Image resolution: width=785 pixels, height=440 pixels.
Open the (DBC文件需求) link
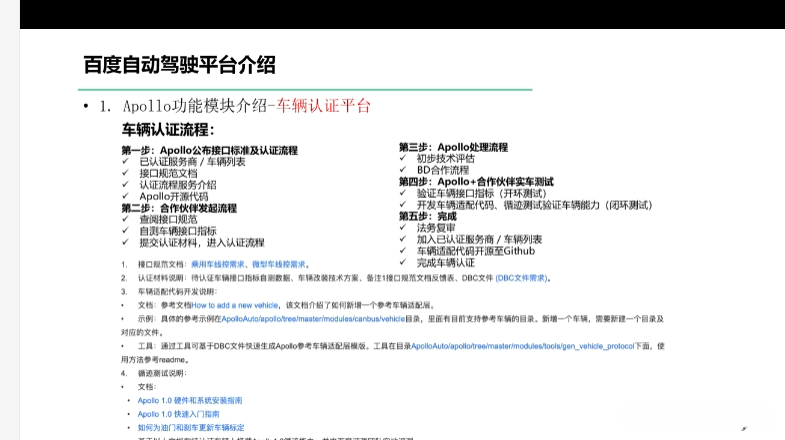point(521,278)
